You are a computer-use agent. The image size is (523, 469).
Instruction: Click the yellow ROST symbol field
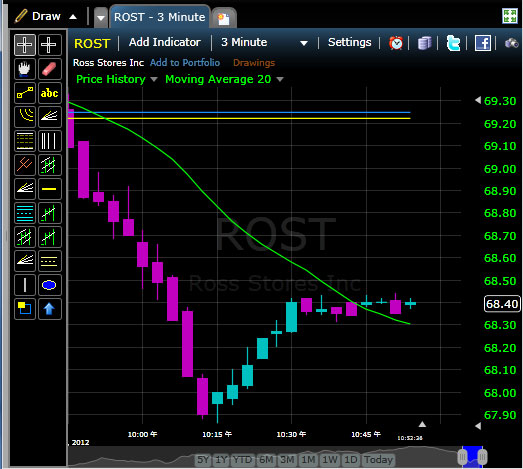92,44
